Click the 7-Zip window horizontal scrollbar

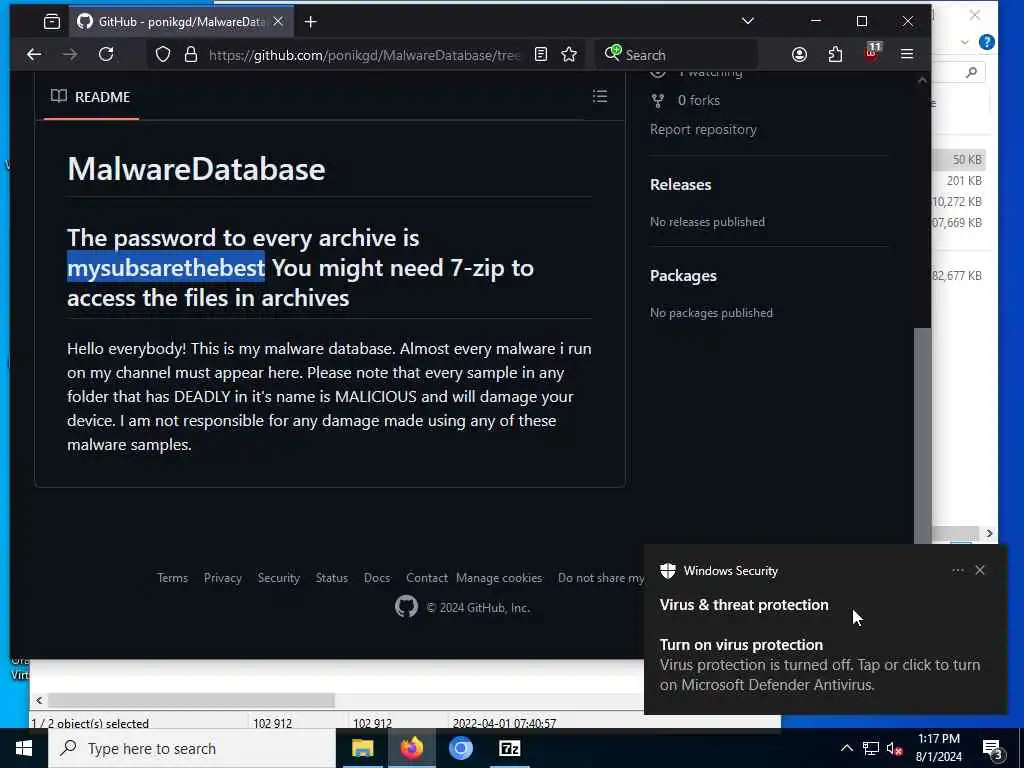click(191, 700)
